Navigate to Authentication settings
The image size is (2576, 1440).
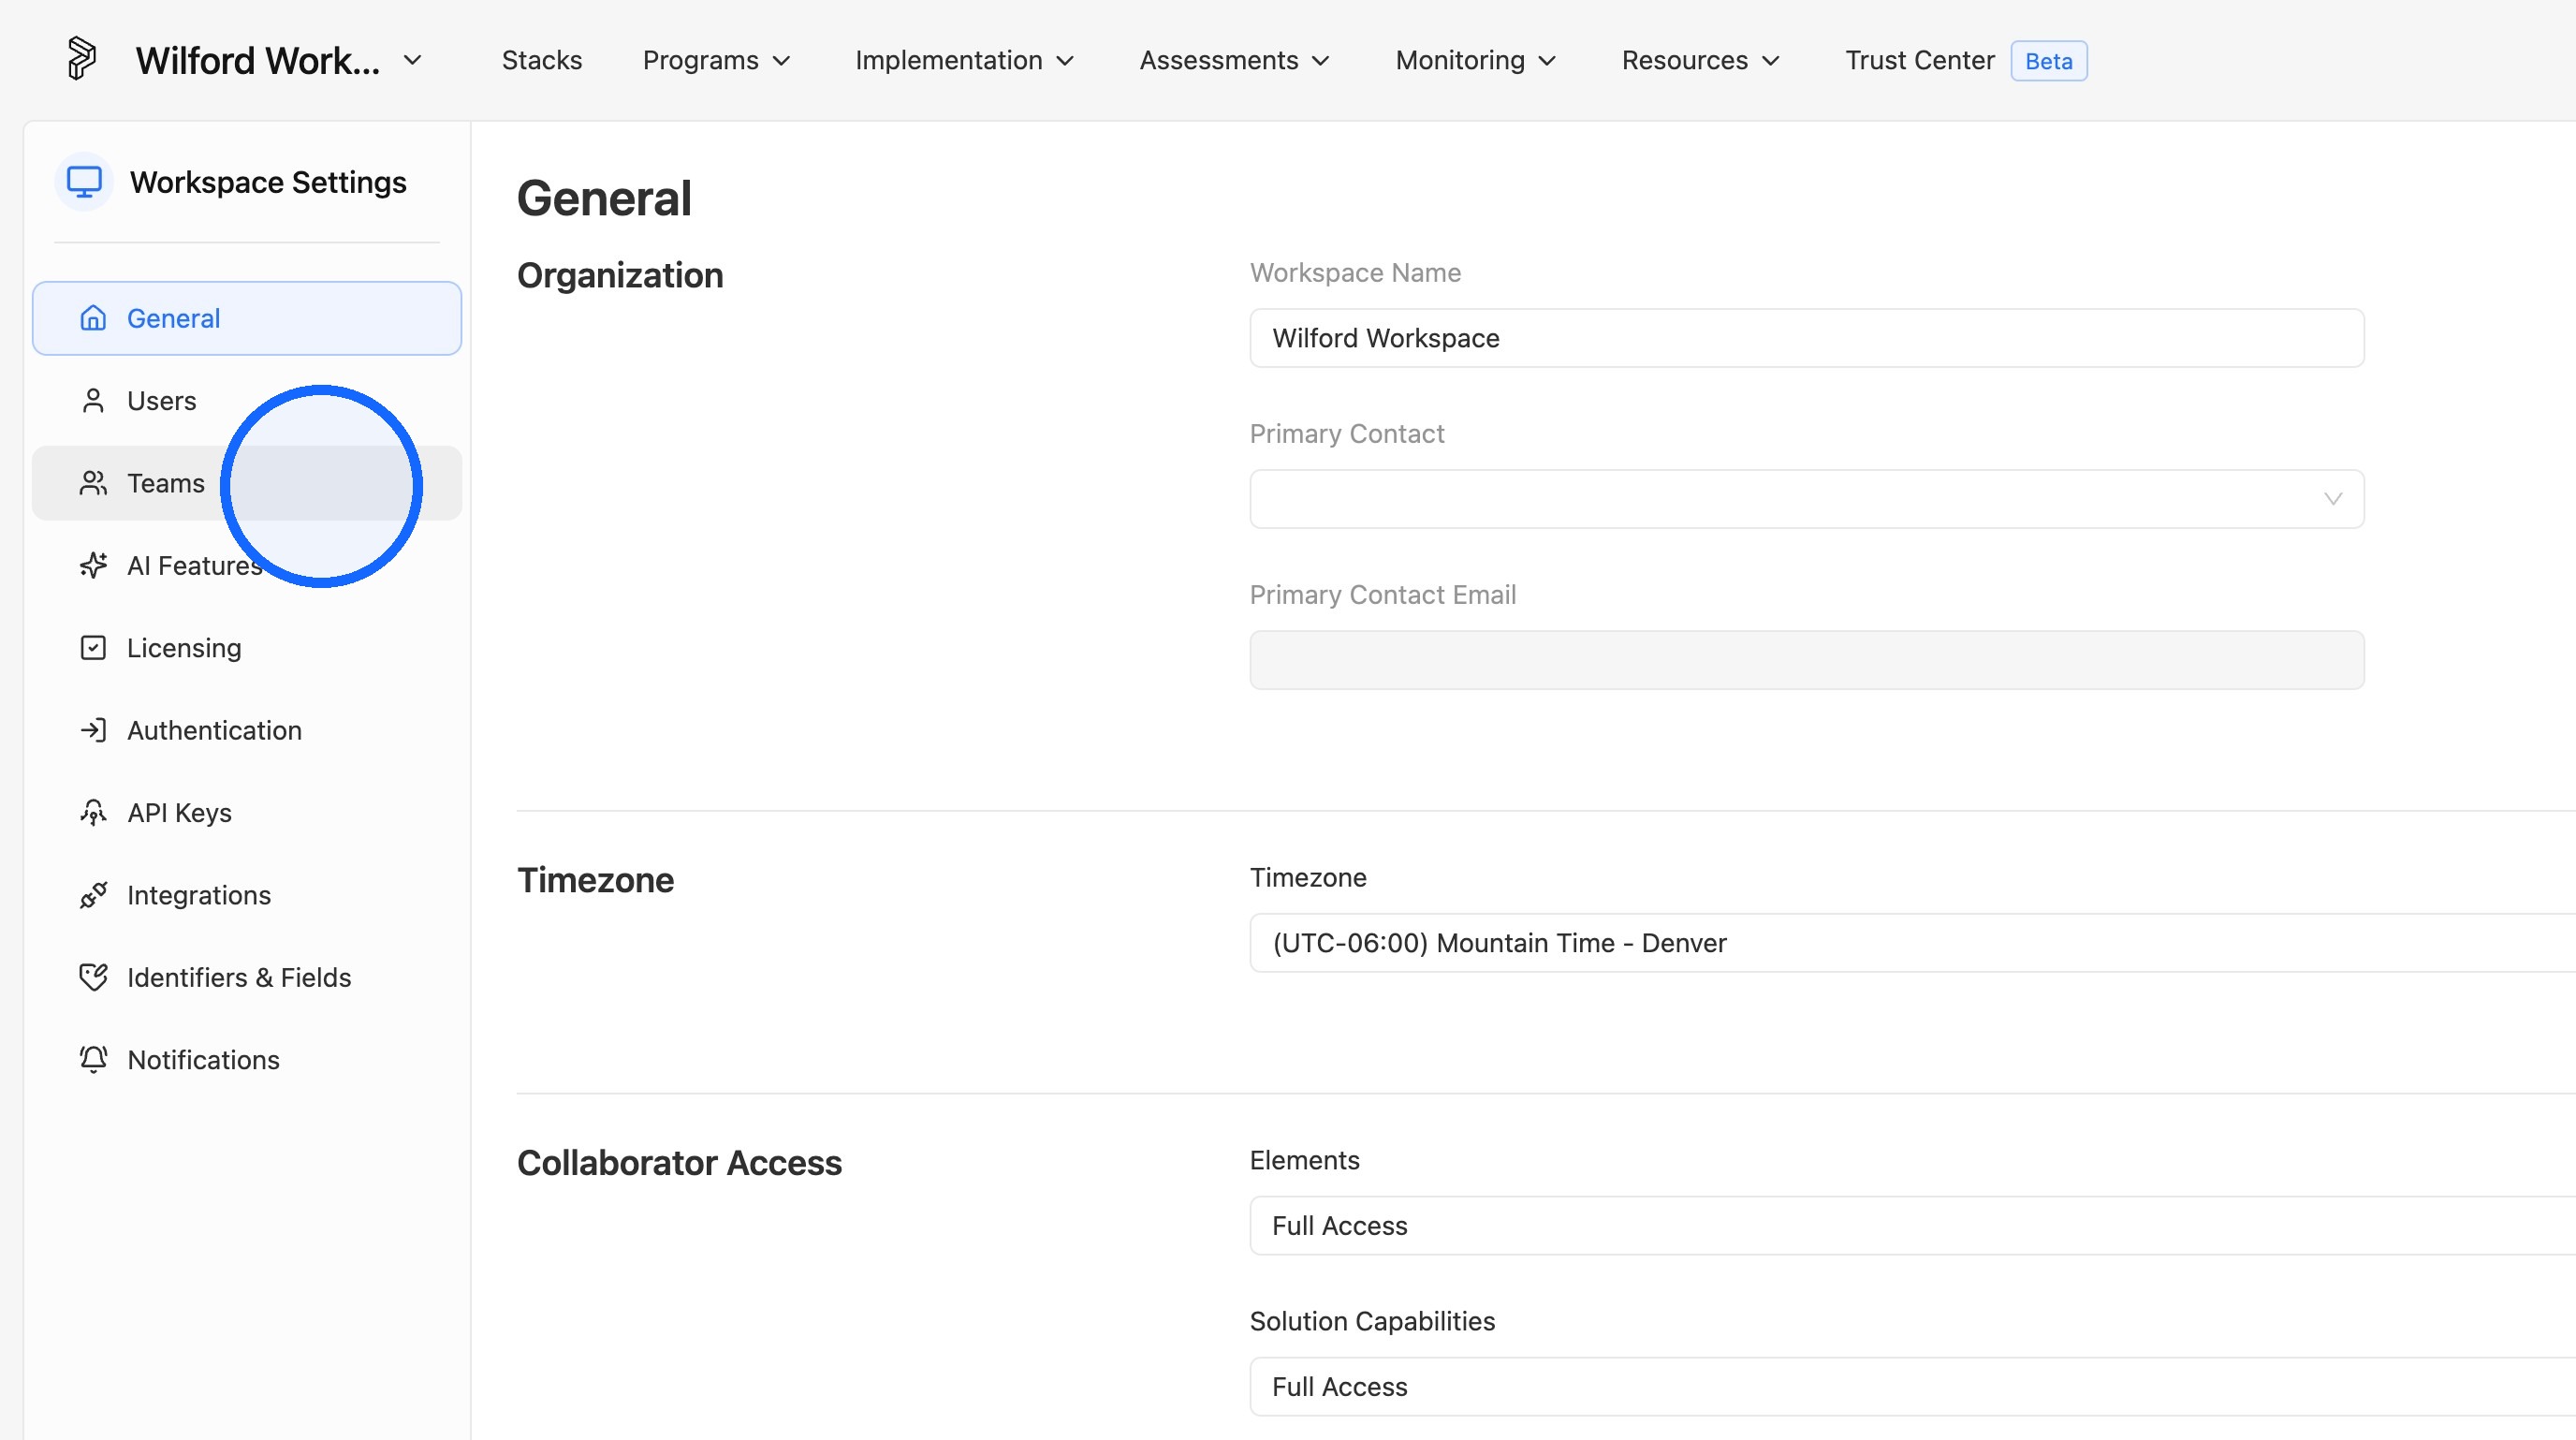point(247,730)
